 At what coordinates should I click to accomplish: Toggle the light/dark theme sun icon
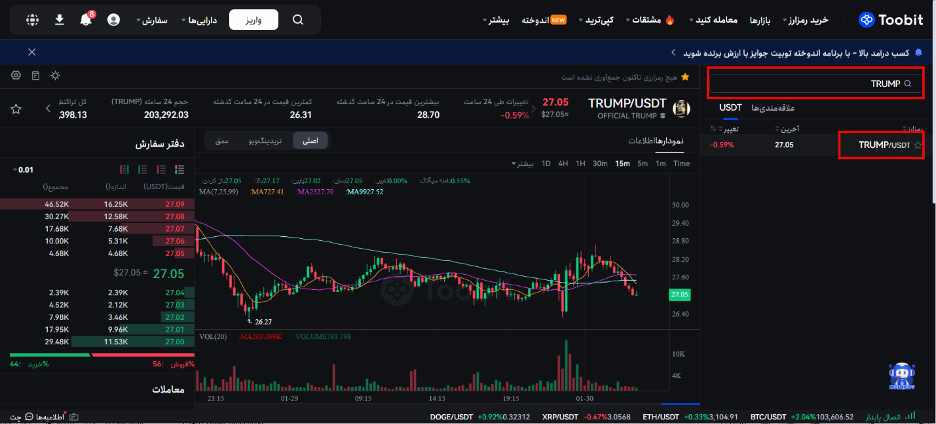pyautogui.click(x=54, y=76)
